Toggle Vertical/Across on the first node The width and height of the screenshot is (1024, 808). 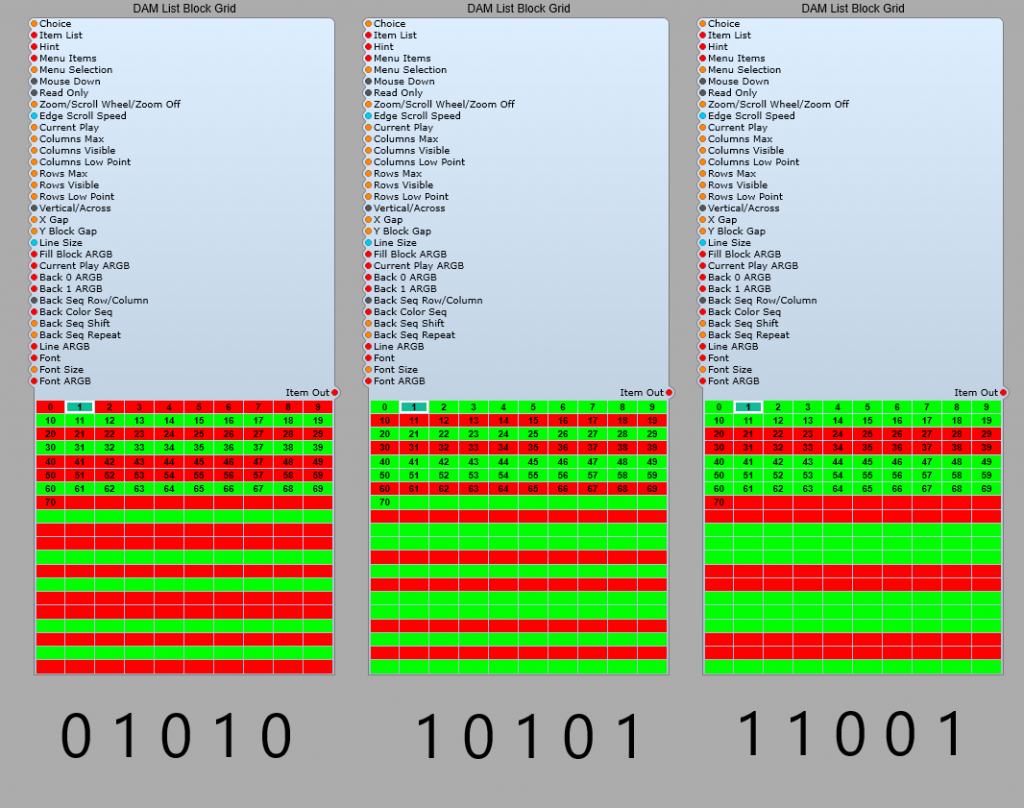pos(36,208)
